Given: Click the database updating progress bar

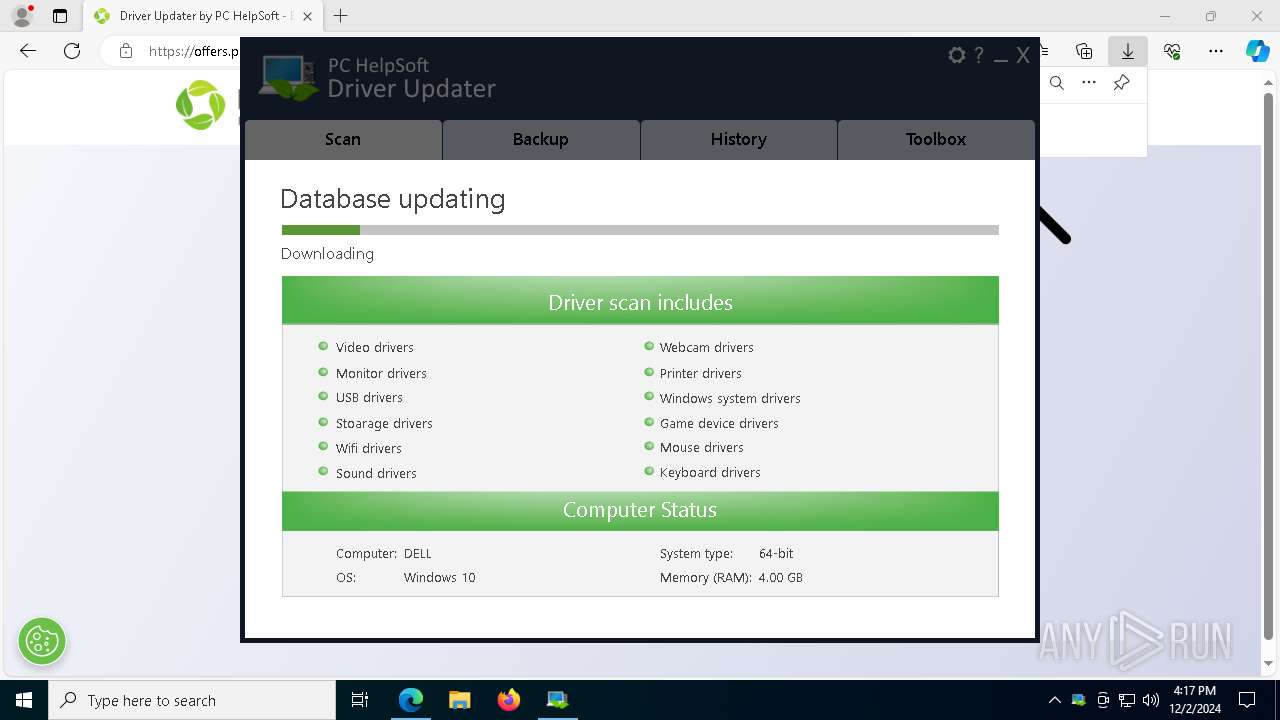Looking at the screenshot, I should (640, 230).
